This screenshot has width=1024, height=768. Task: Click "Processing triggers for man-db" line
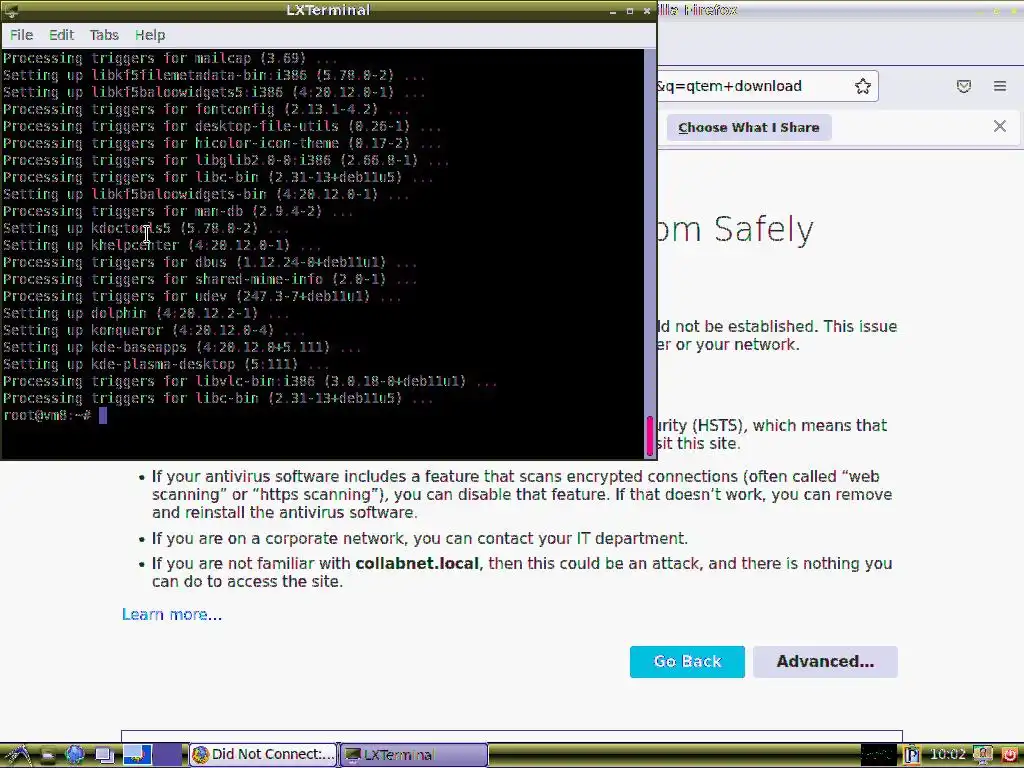[x=177, y=212]
